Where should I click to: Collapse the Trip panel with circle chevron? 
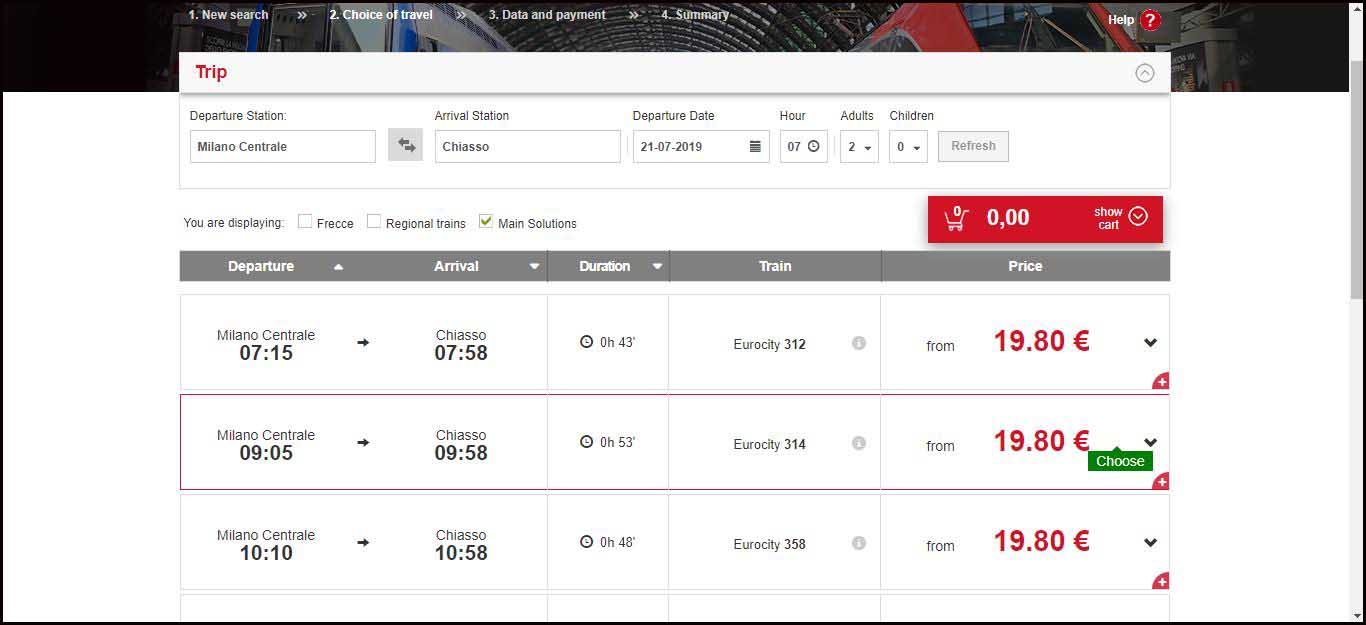click(1145, 73)
